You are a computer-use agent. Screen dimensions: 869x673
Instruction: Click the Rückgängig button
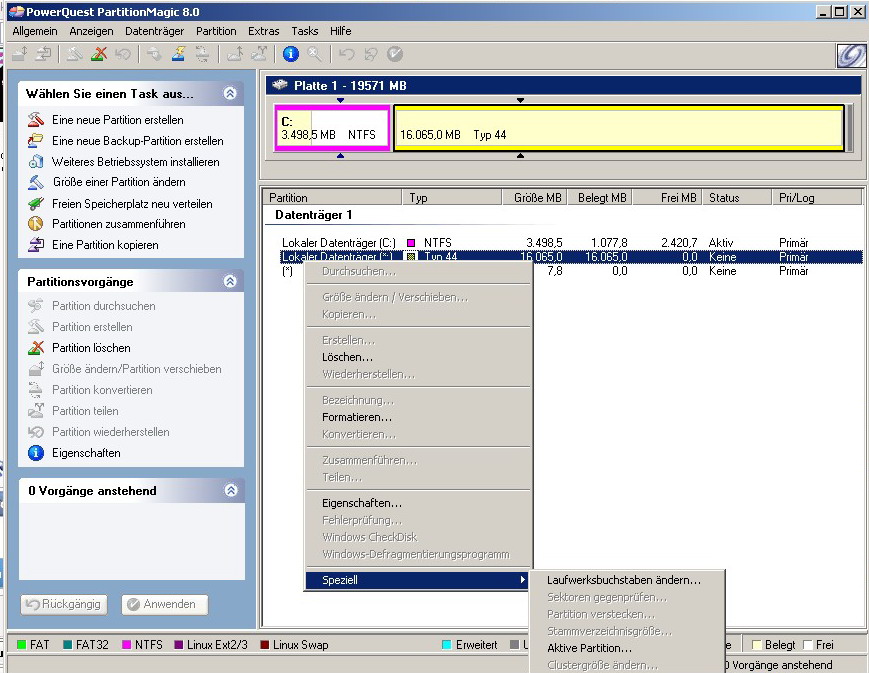(x=64, y=604)
